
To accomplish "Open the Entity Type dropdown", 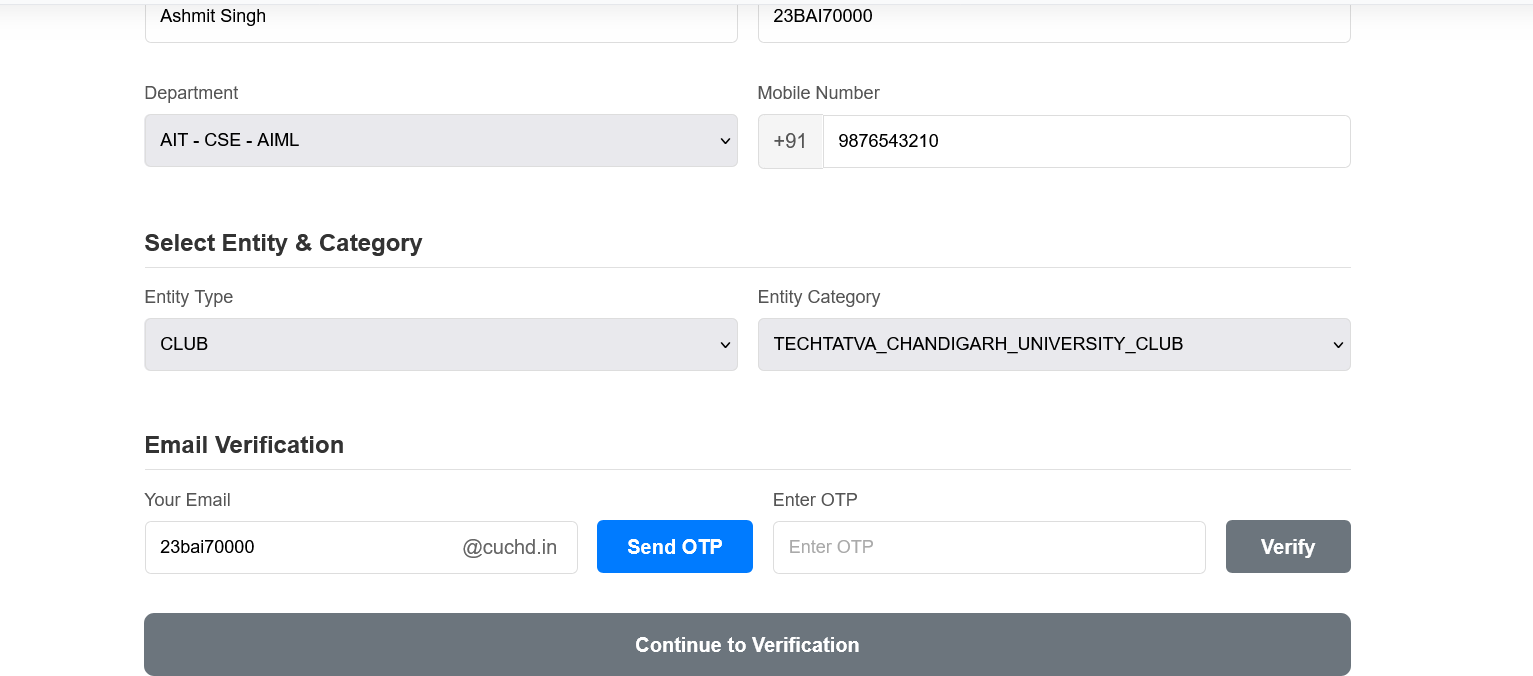I will 440,344.
